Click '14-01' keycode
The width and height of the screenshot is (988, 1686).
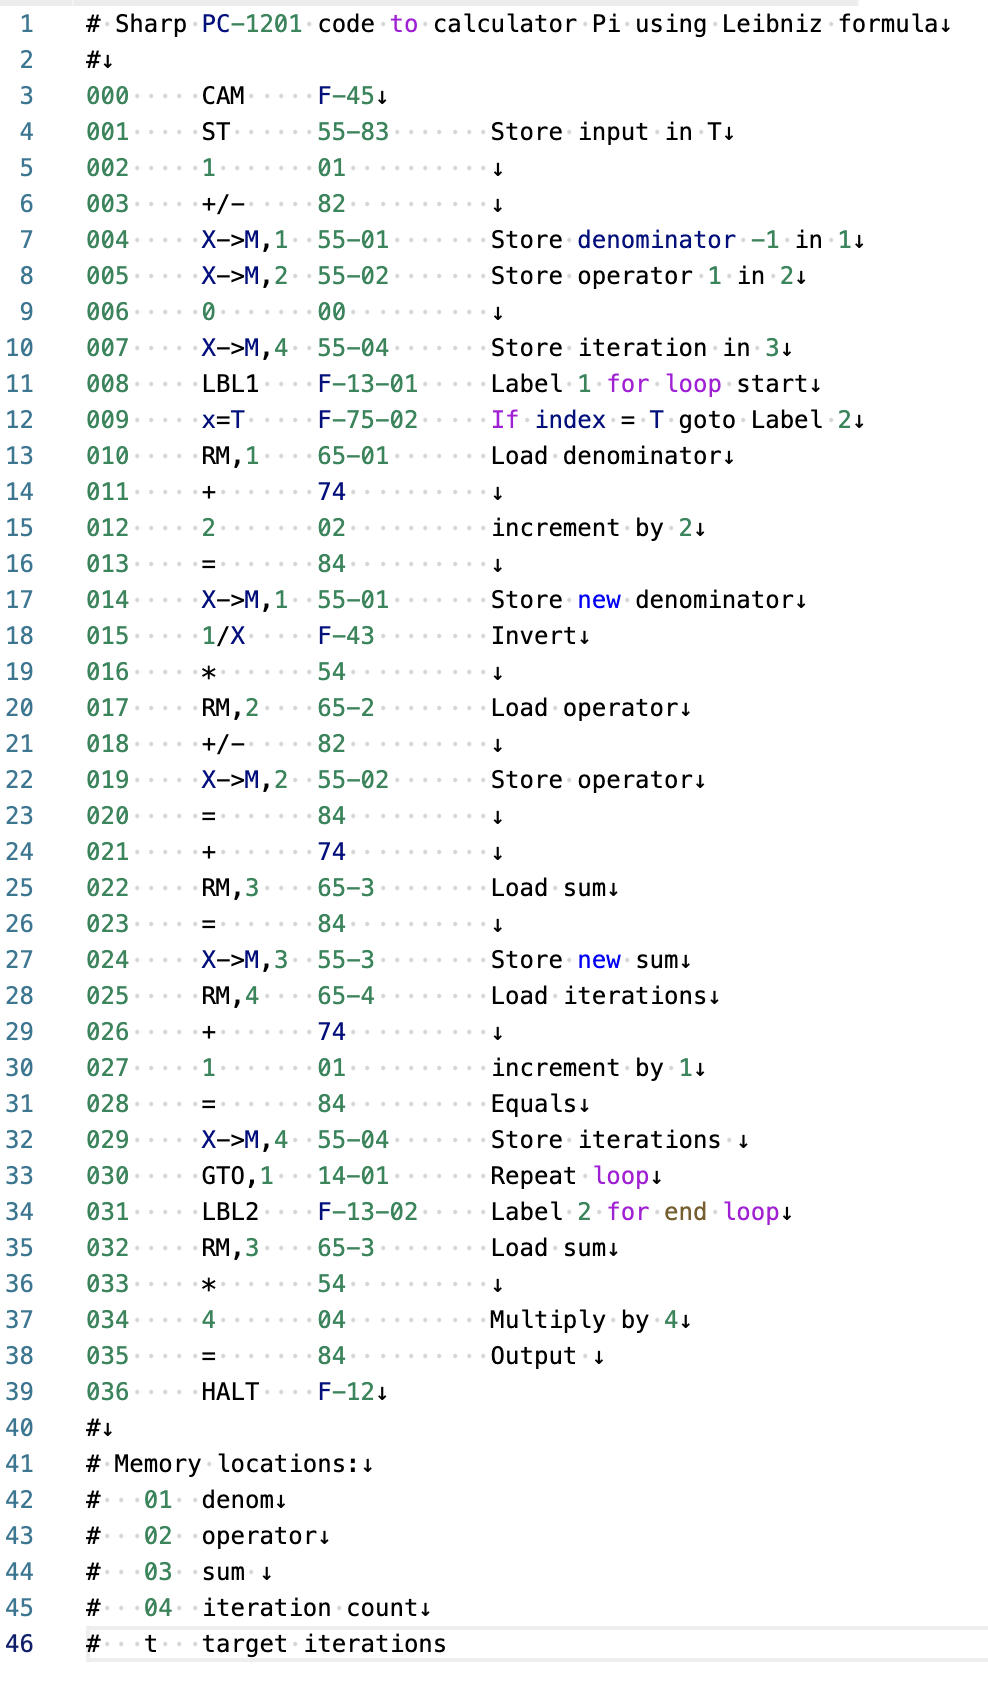pyautogui.click(x=353, y=1176)
